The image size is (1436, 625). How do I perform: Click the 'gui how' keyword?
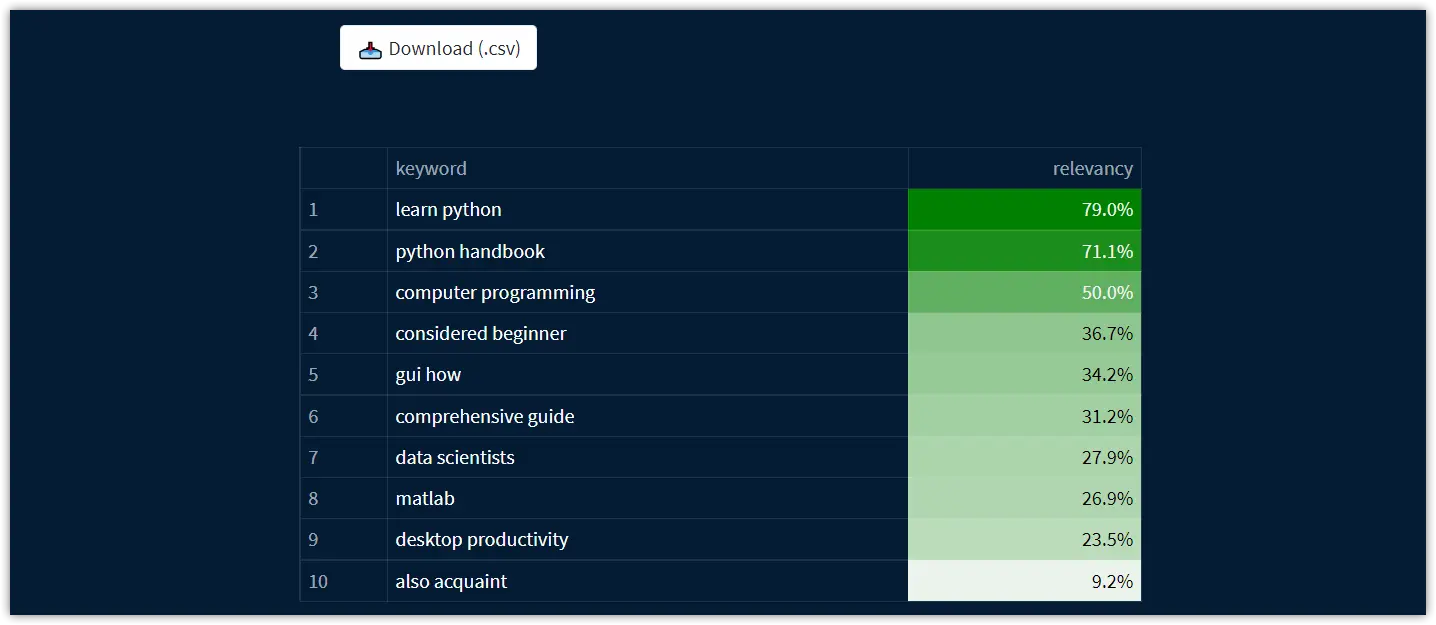pyautogui.click(x=428, y=374)
